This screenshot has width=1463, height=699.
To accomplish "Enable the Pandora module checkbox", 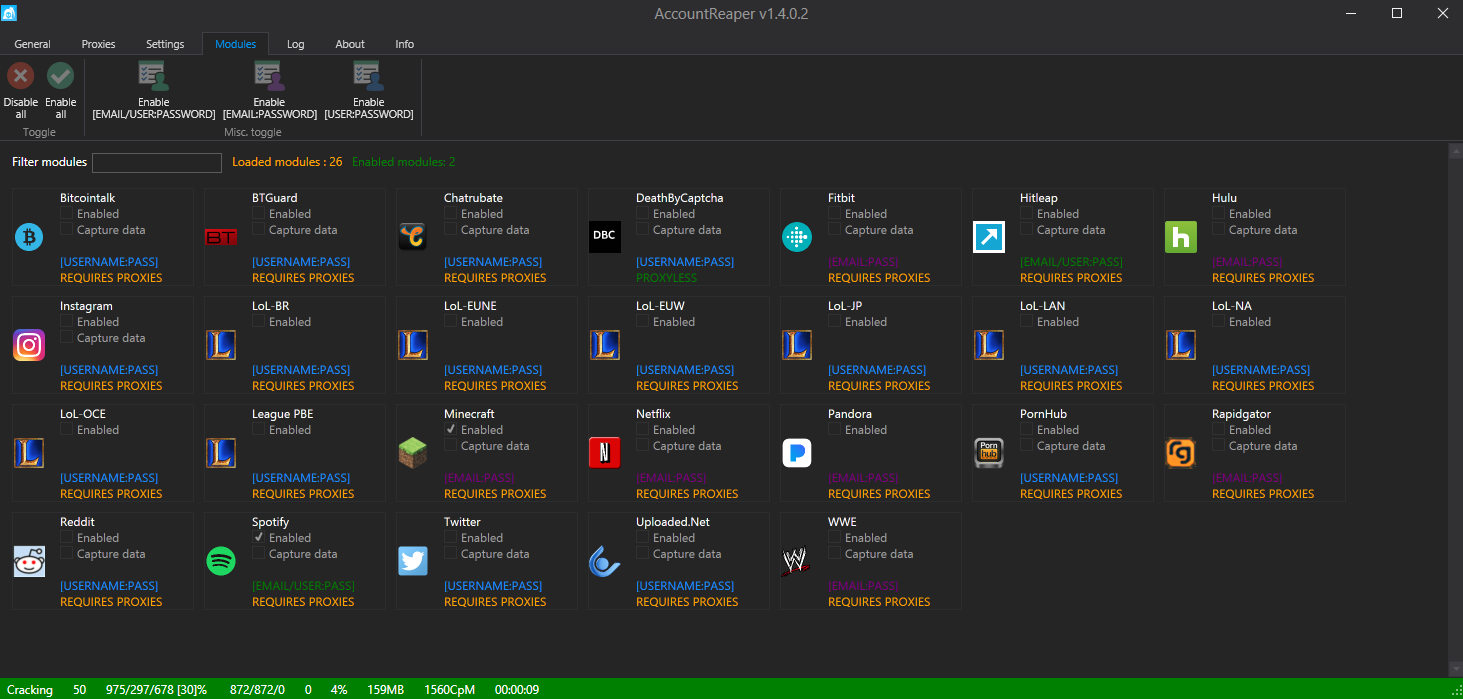I will [835, 429].
